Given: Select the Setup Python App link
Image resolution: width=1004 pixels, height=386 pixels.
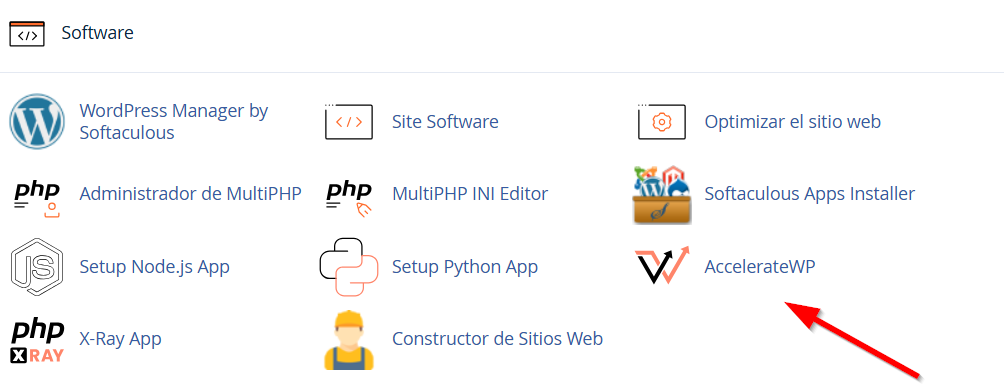Looking at the screenshot, I should pos(465,266).
